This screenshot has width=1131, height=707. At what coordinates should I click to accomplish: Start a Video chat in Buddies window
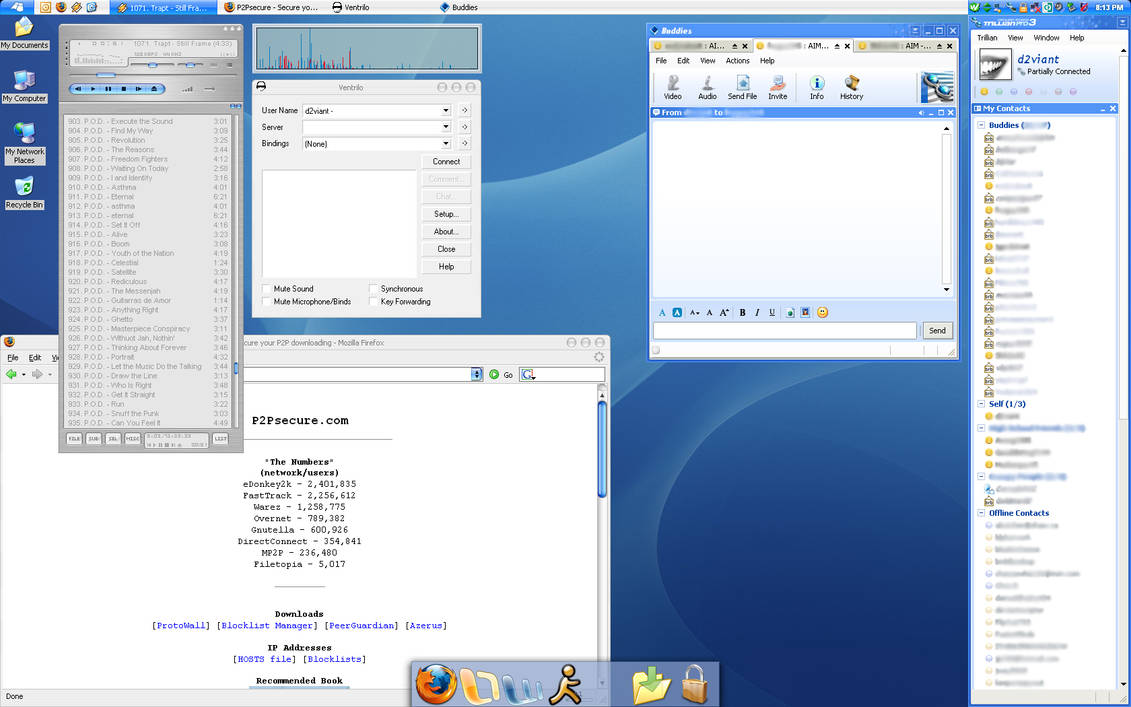tap(672, 87)
